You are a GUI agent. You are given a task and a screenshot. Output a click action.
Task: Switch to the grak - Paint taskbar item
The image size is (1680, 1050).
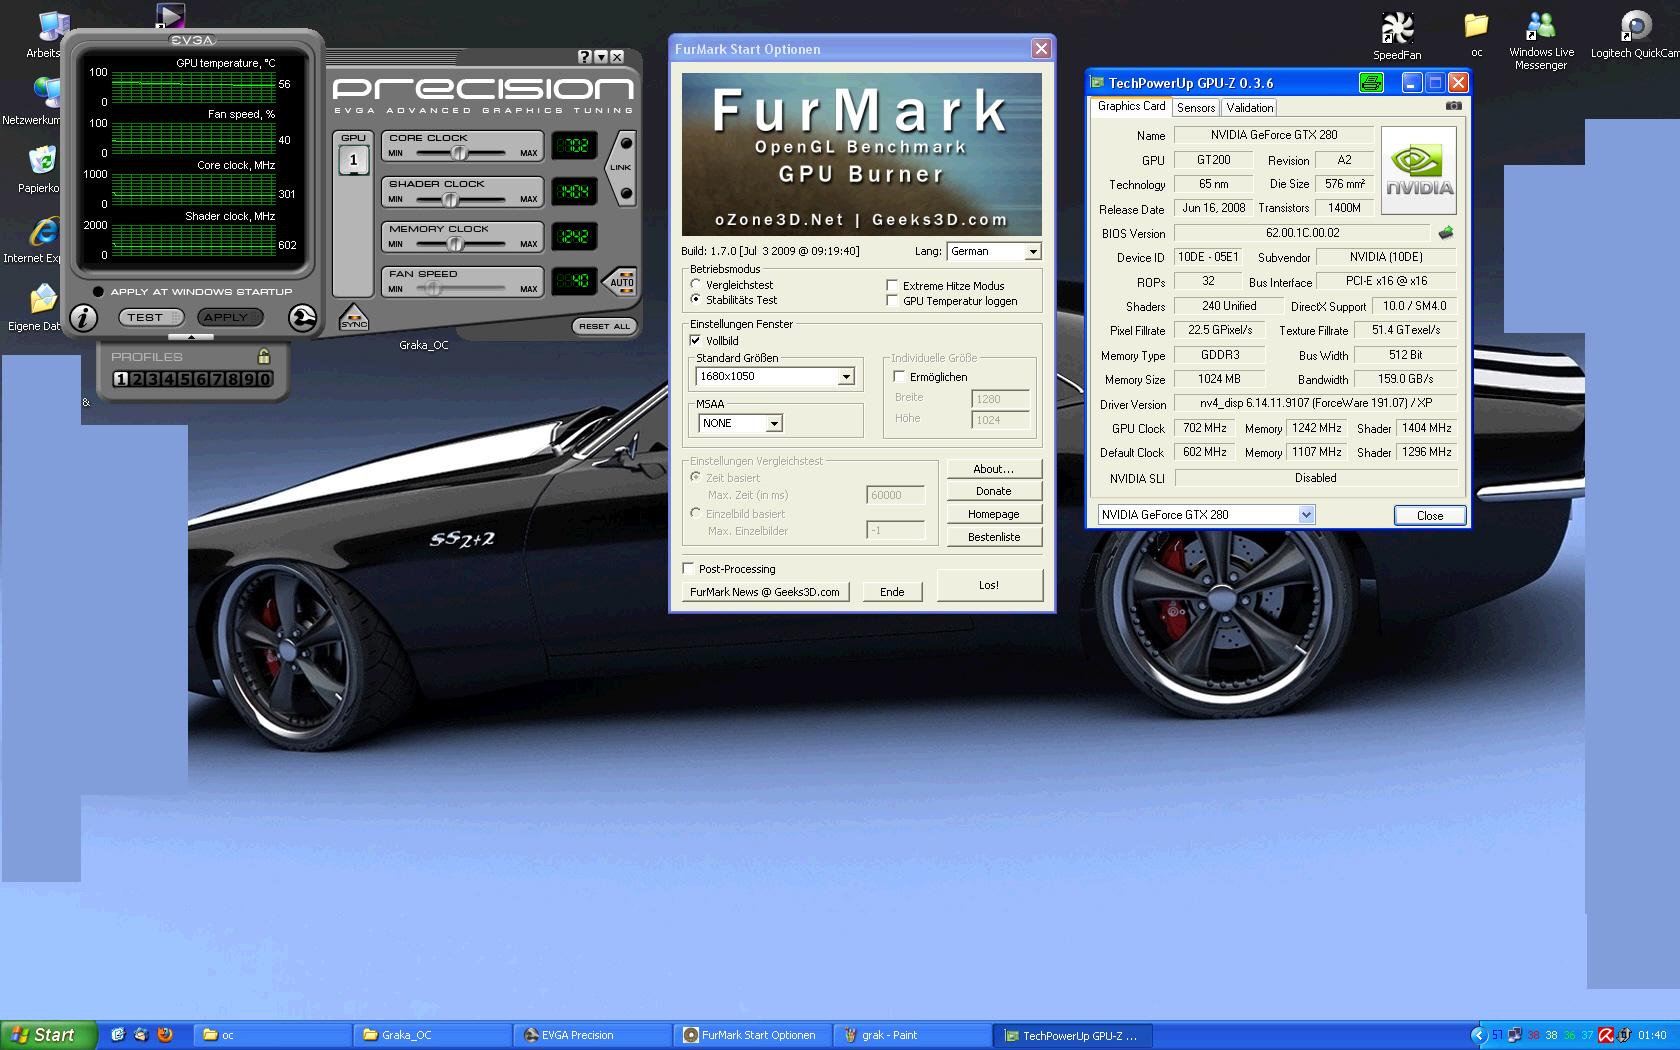pos(912,1035)
